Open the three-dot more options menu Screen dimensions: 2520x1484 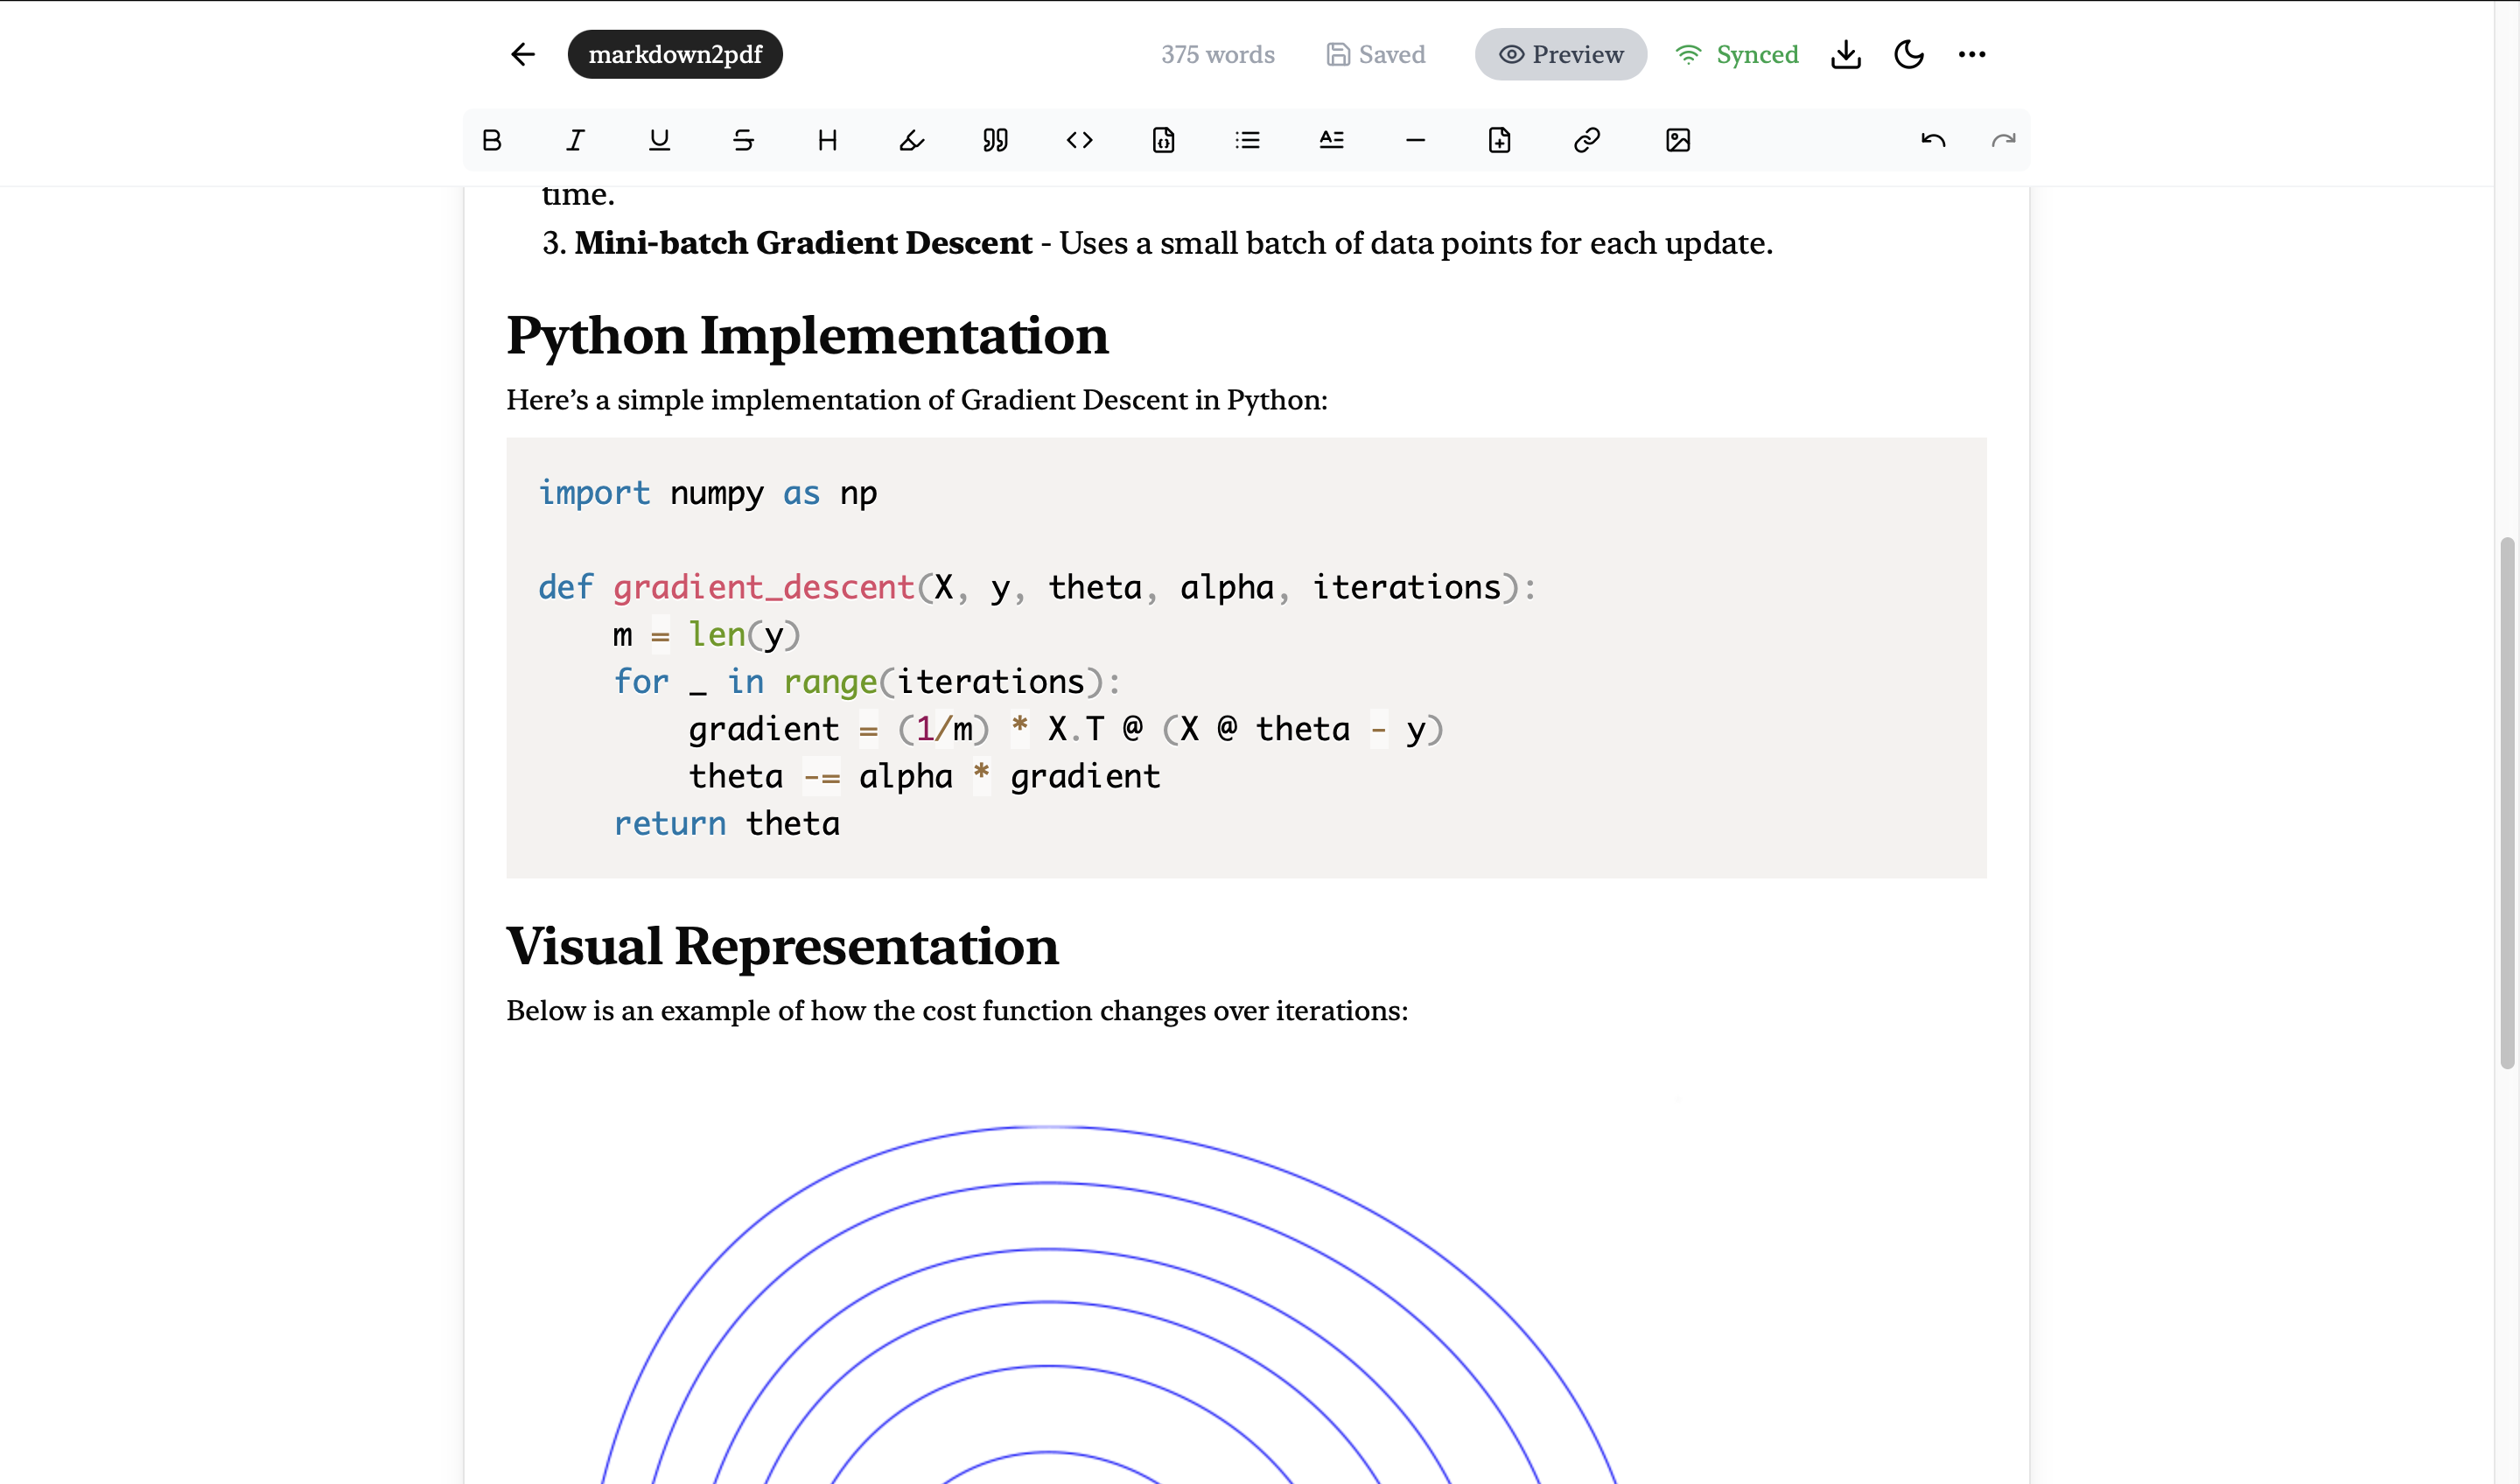point(1972,54)
